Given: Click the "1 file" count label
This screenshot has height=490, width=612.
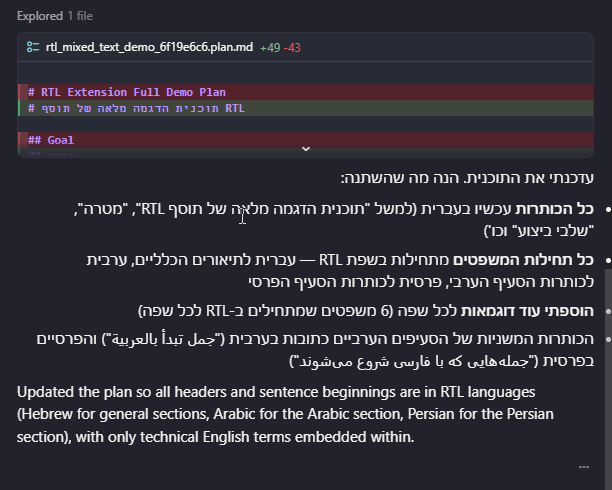Looking at the screenshot, I should [x=81, y=17].
